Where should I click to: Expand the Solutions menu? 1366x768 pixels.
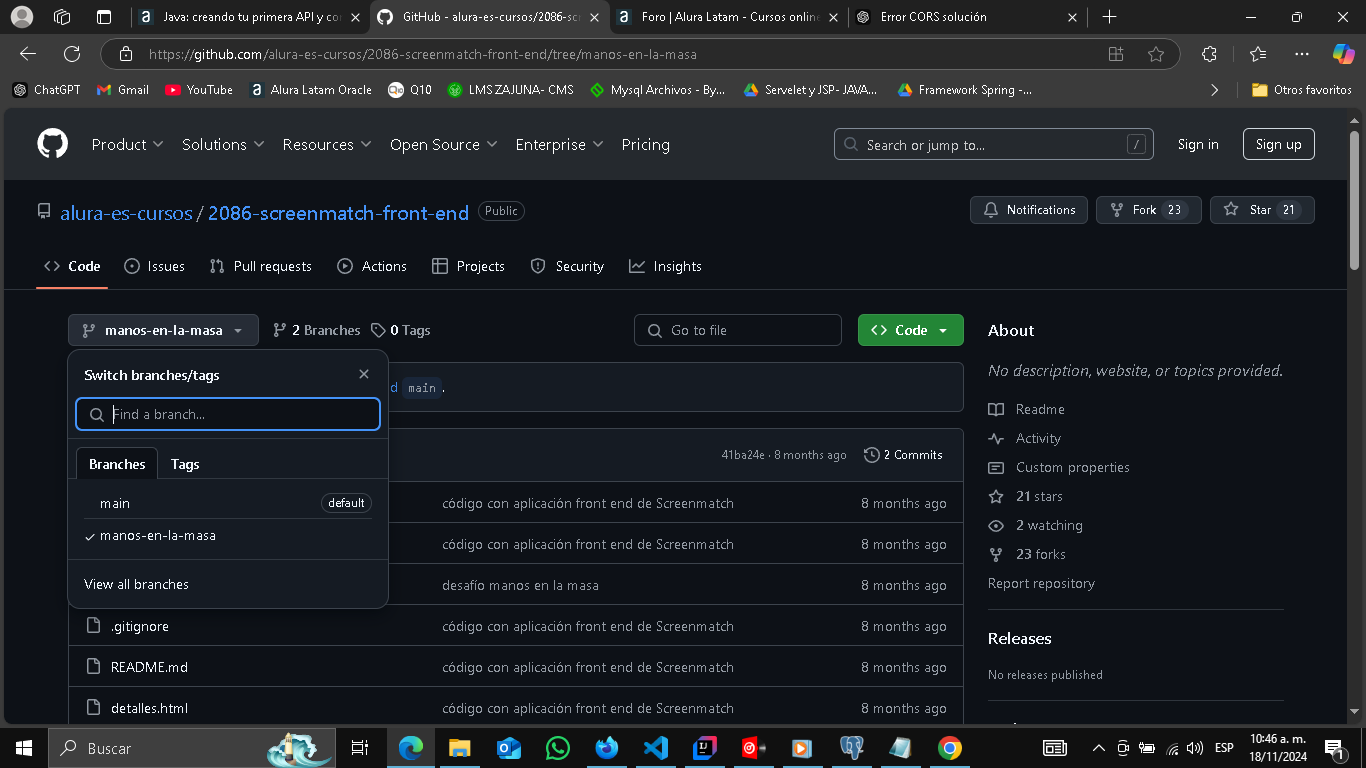(223, 145)
